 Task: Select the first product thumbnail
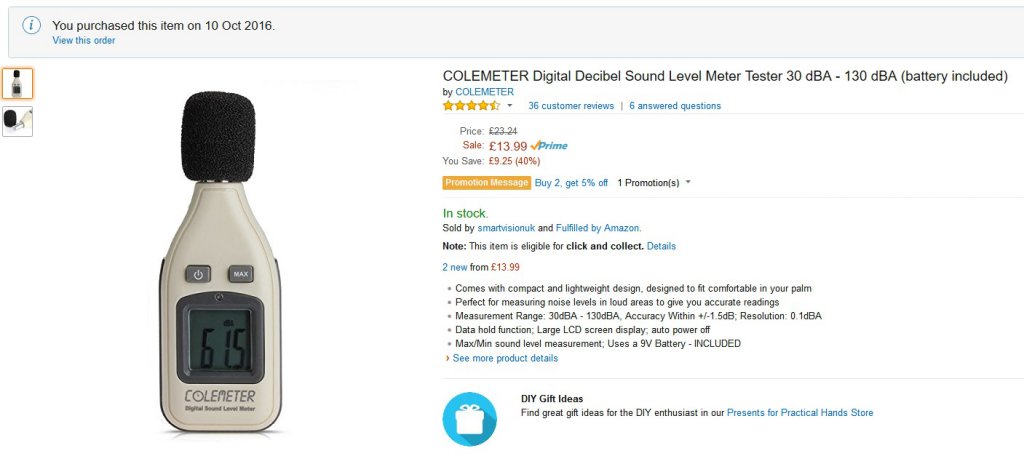tap(17, 83)
